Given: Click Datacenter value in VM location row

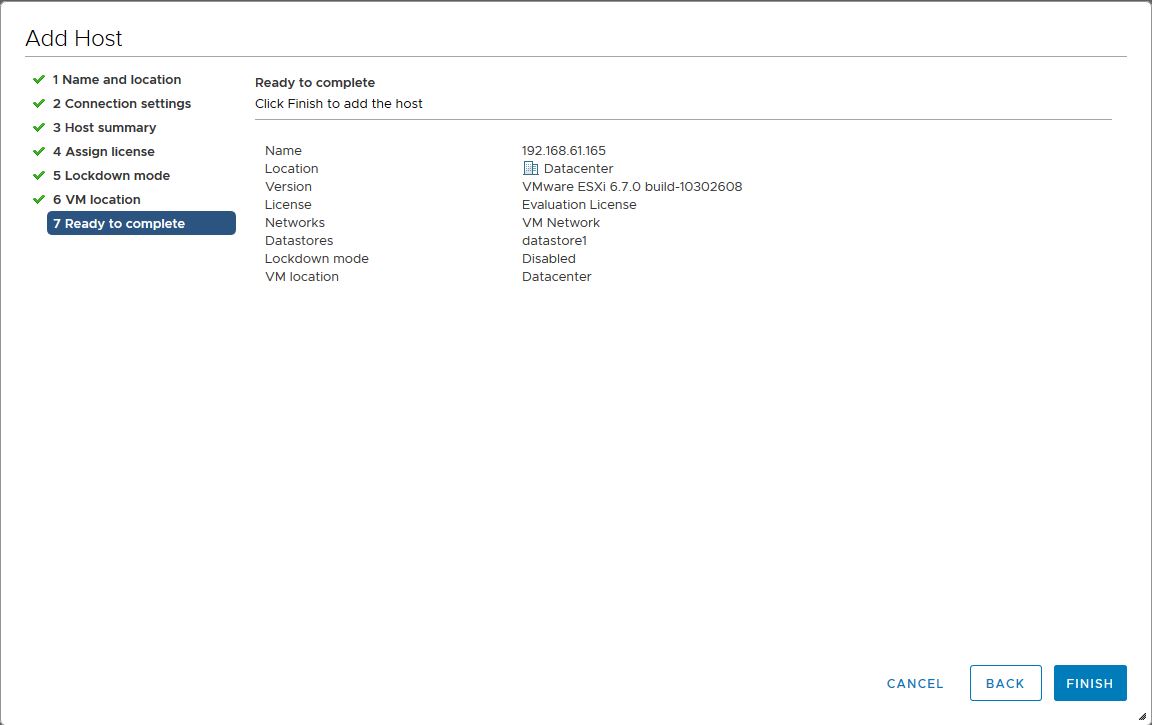Looking at the screenshot, I should click(x=556, y=277).
